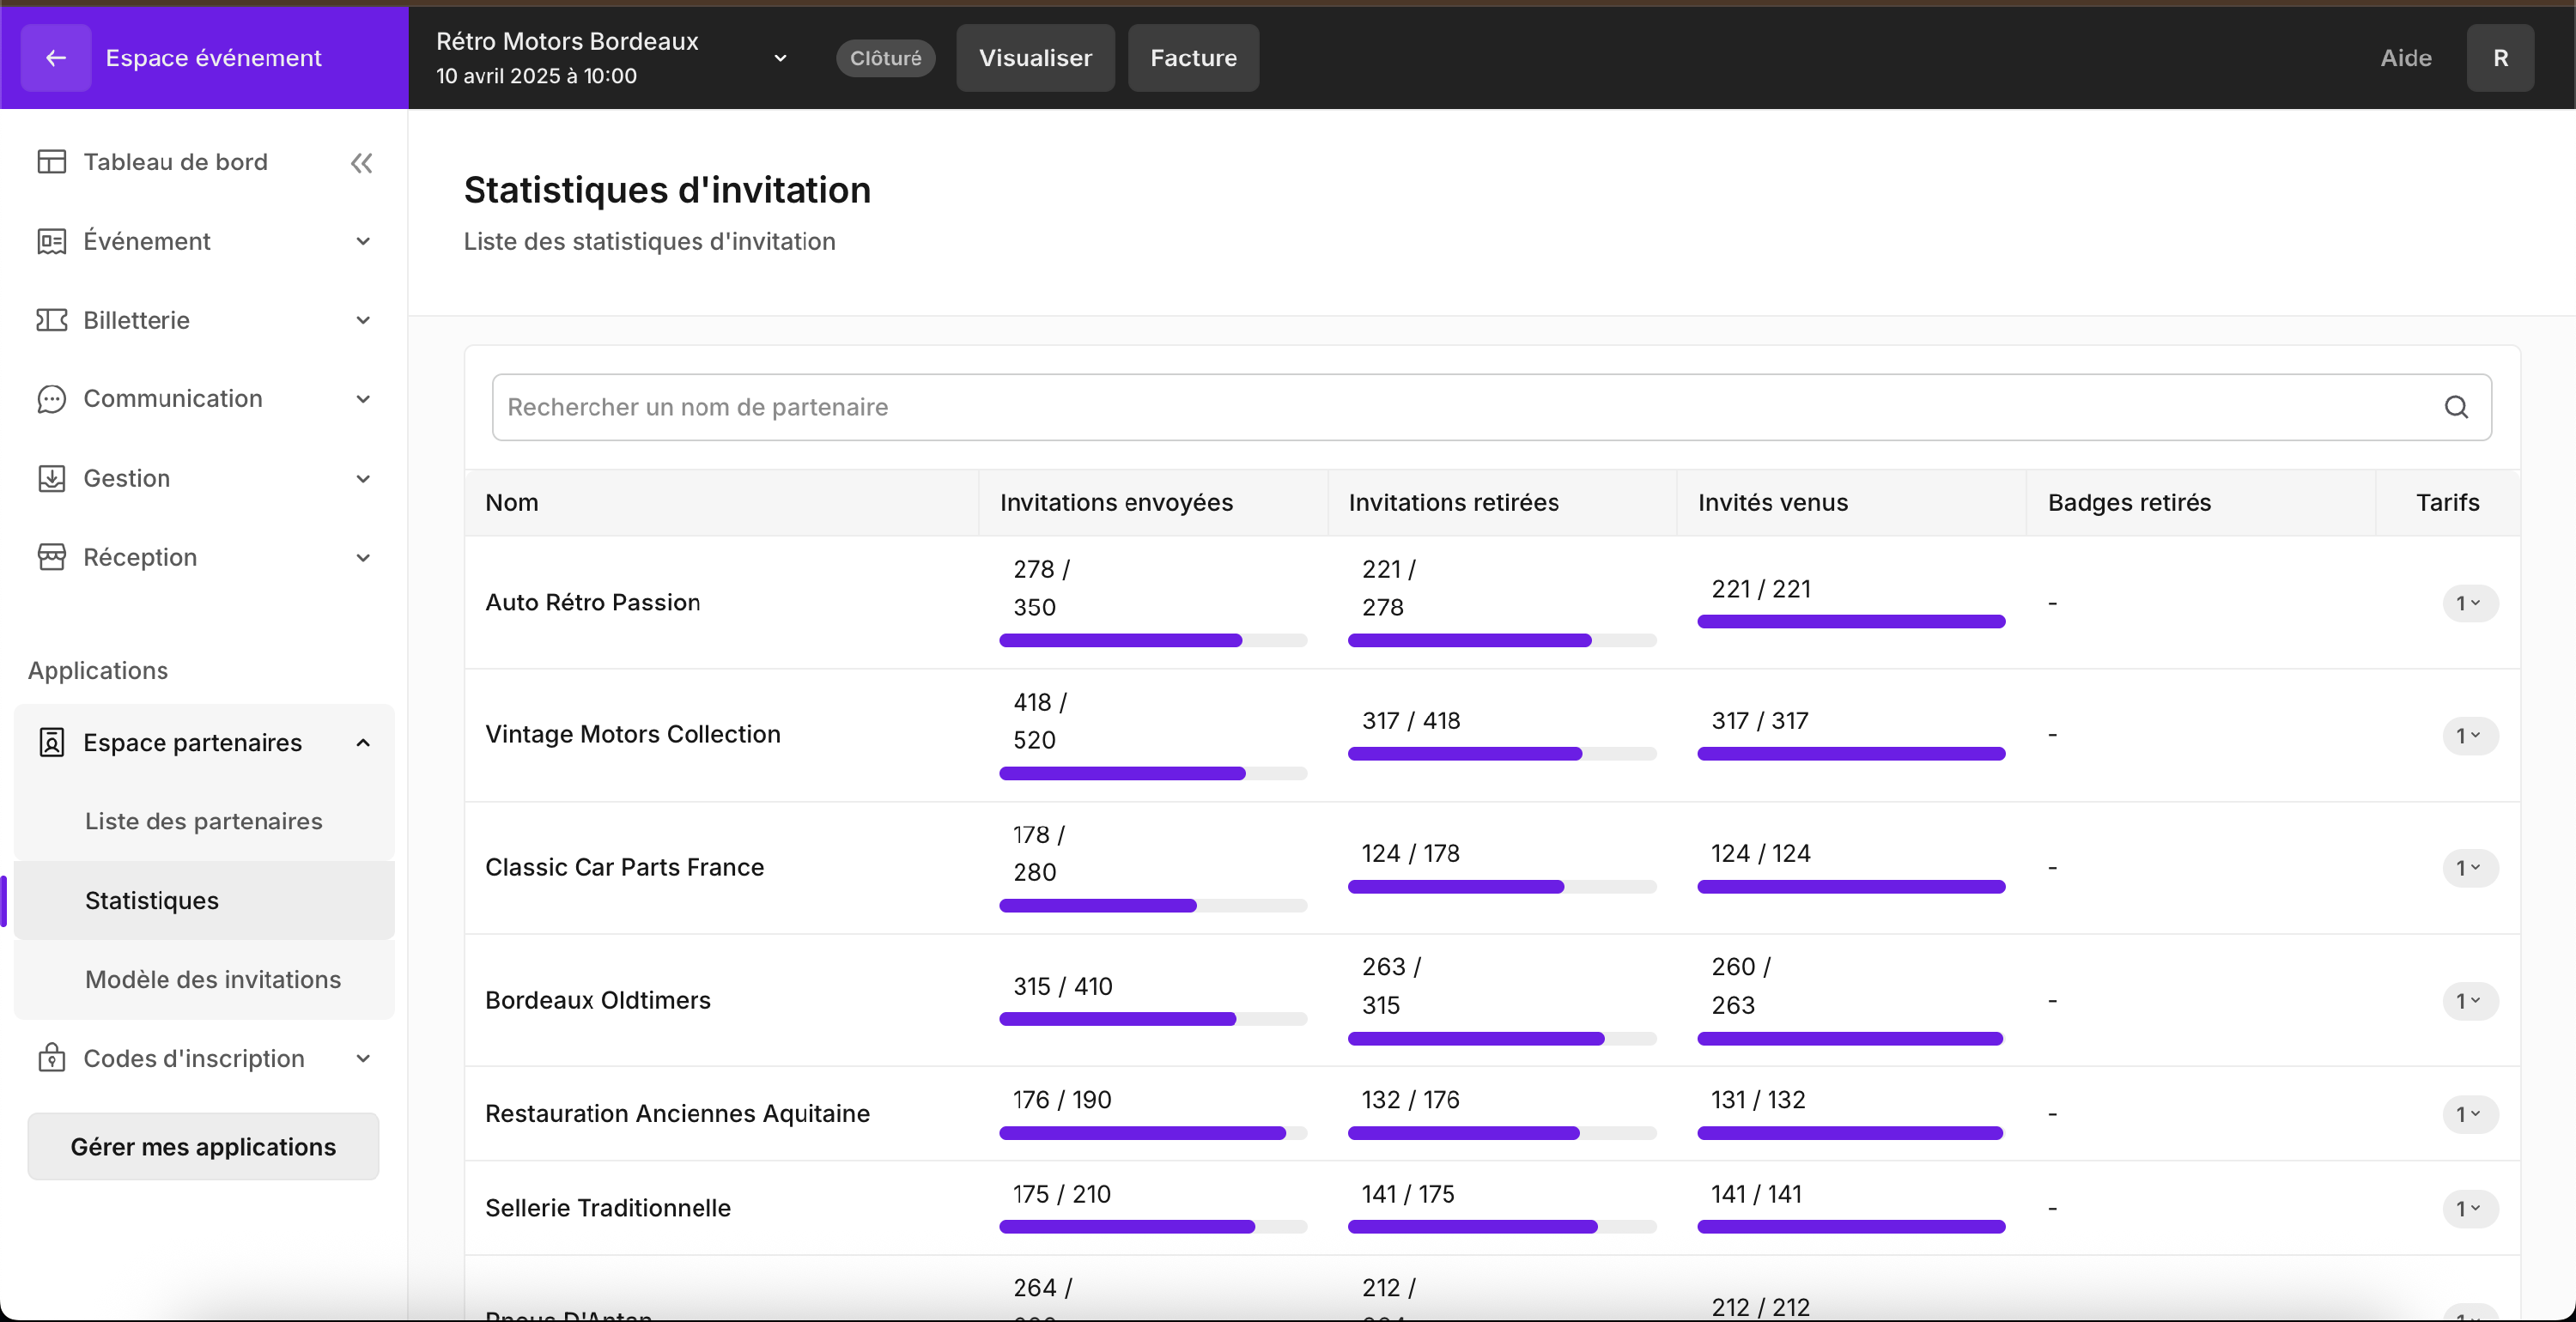Click the Communication chat bubble icon

(51, 399)
